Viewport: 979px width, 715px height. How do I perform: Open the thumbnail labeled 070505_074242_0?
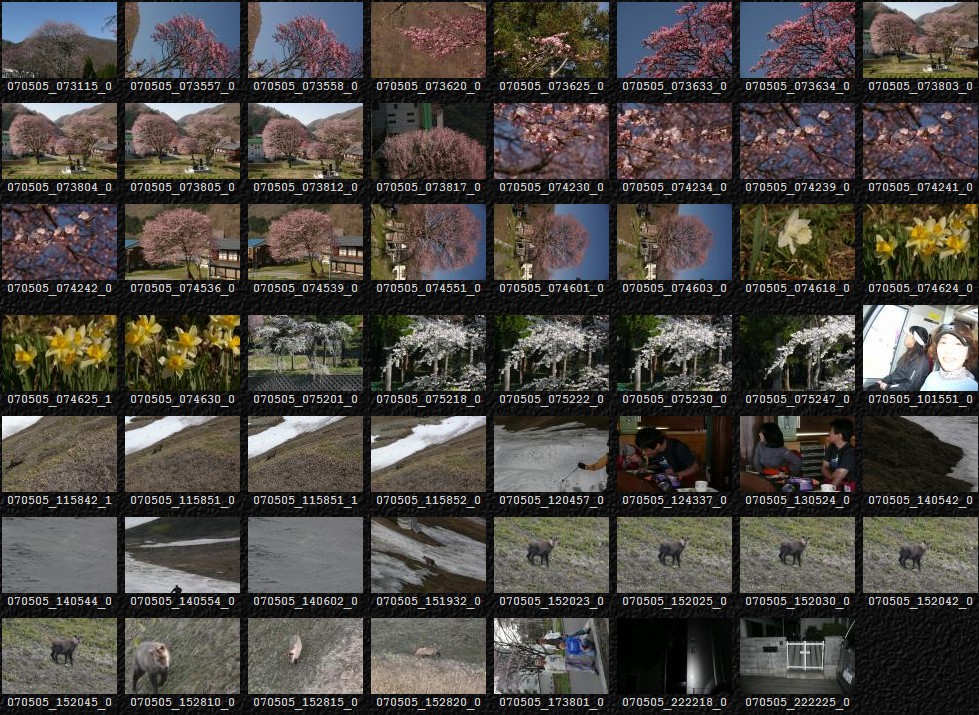(x=59, y=242)
